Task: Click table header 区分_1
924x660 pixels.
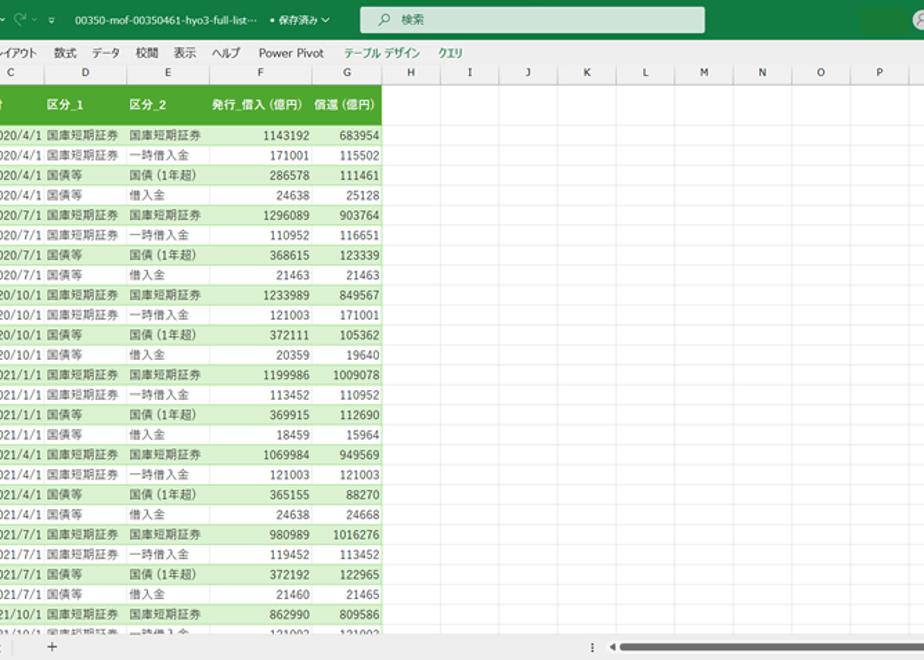Action: pyautogui.click(x=85, y=105)
